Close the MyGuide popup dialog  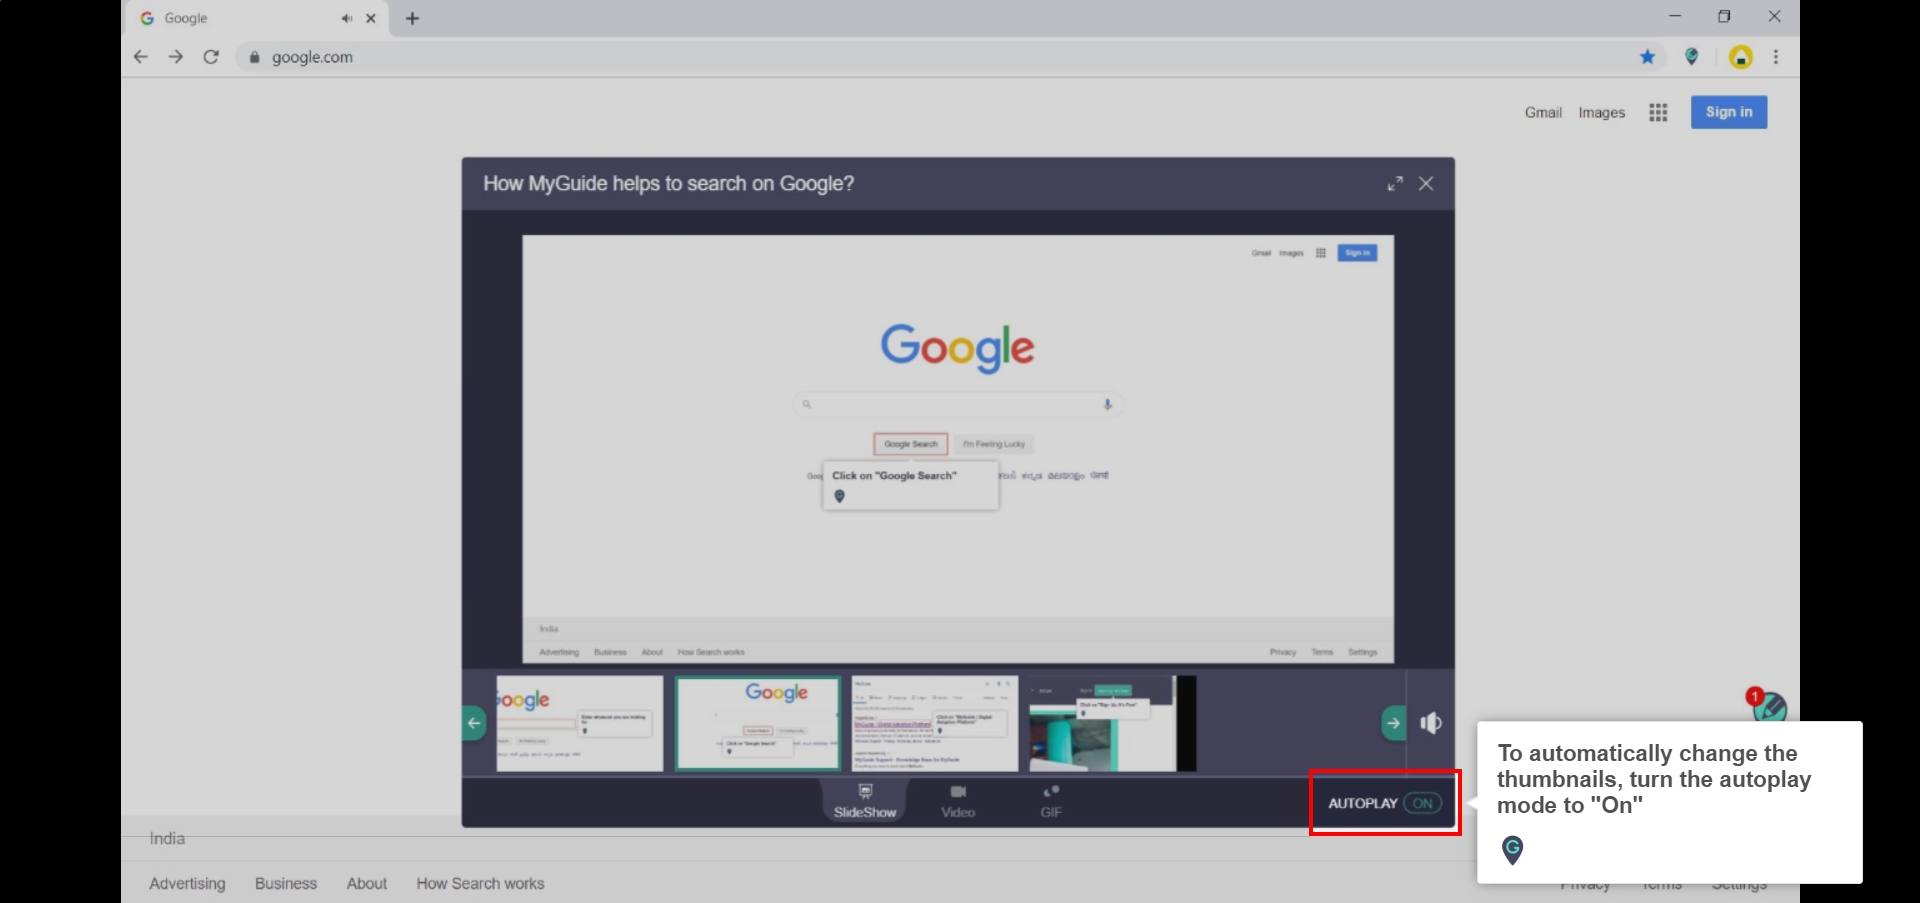(x=1426, y=184)
